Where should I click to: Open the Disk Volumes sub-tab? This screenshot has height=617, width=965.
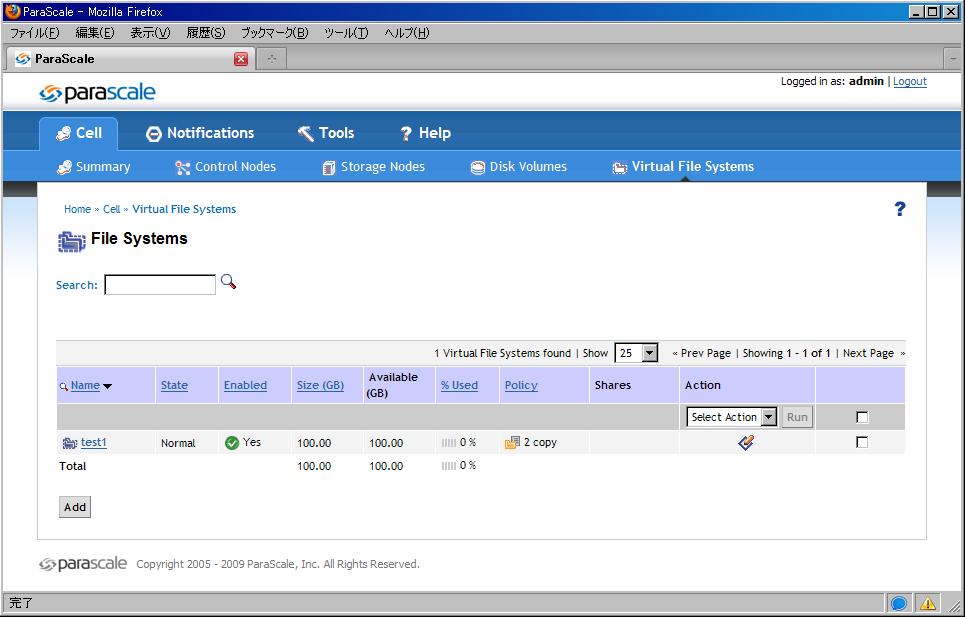519,167
